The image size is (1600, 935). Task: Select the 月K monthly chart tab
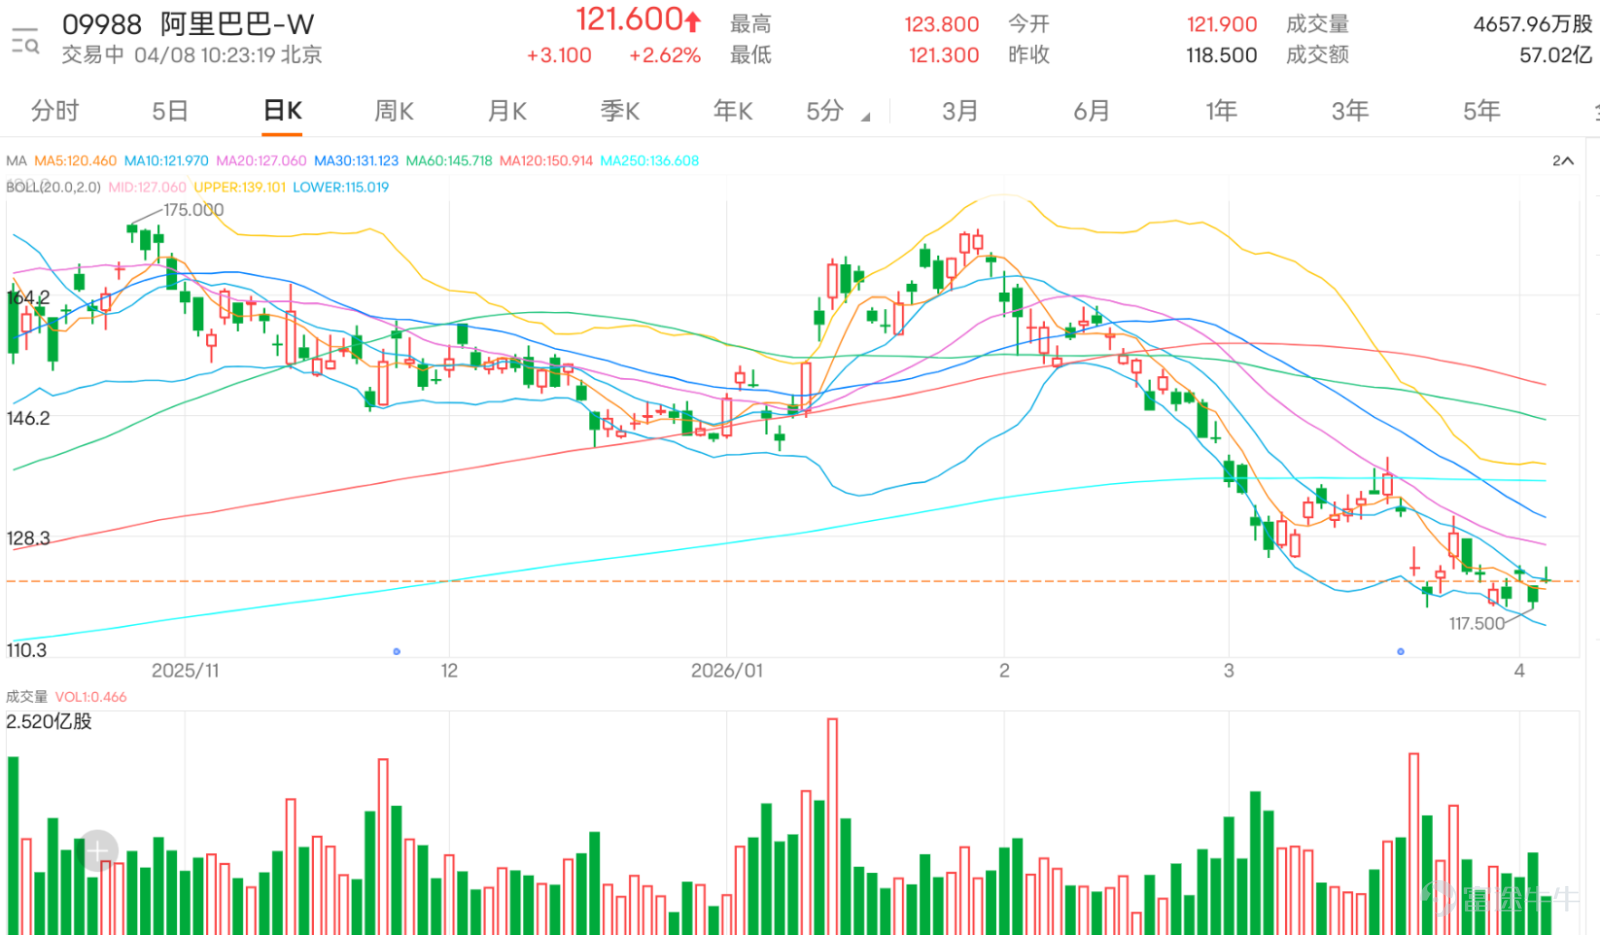pyautogui.click(x=507, y=111)
